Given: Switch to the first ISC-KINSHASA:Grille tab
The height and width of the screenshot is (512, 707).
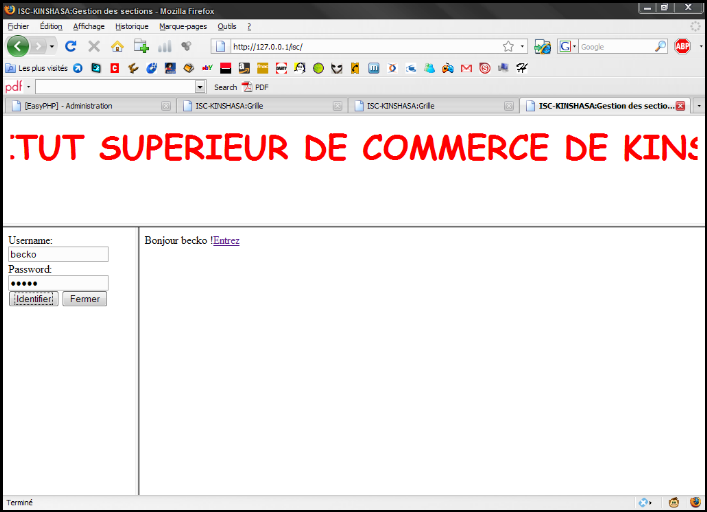Looking at the screenshot, I should [260, 106].
